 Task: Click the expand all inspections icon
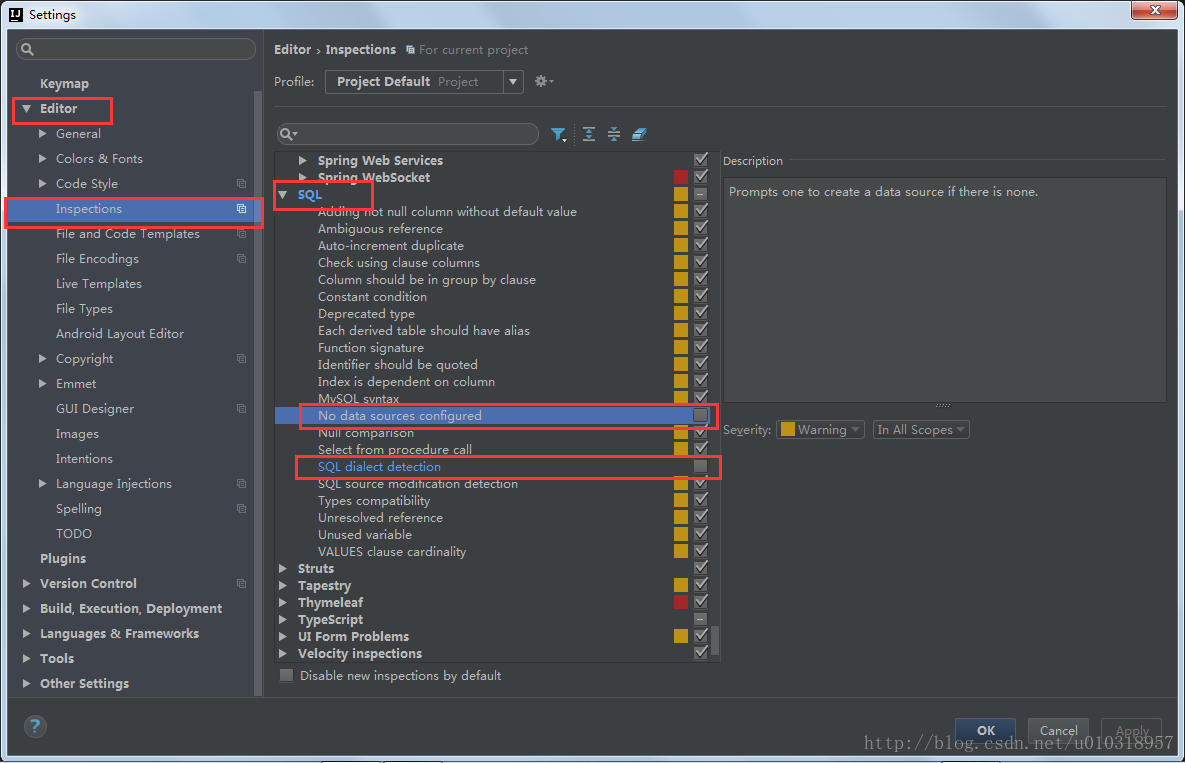[x=589, y=134]
